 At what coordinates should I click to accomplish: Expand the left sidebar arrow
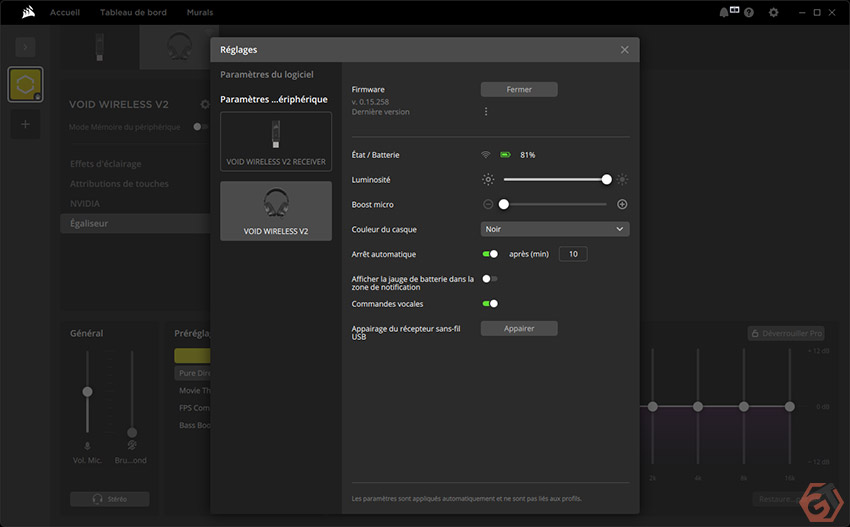point(25,46)
